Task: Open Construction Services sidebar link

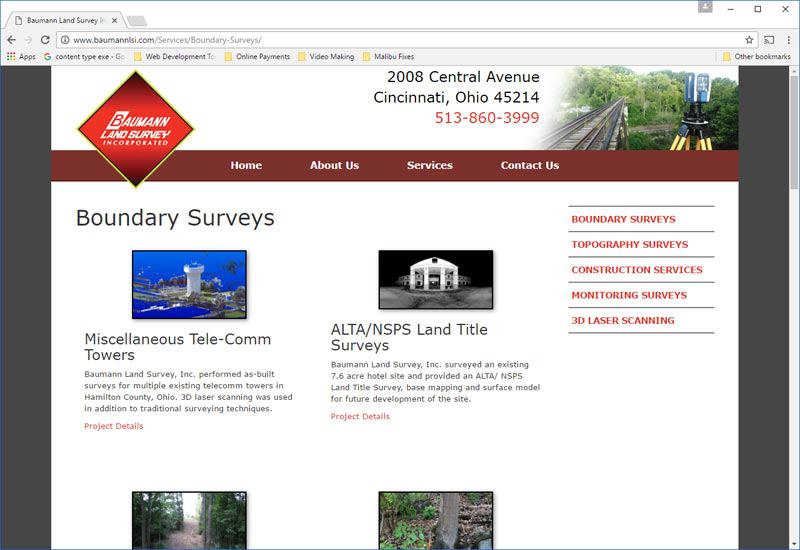Action: tap(637, 270)
